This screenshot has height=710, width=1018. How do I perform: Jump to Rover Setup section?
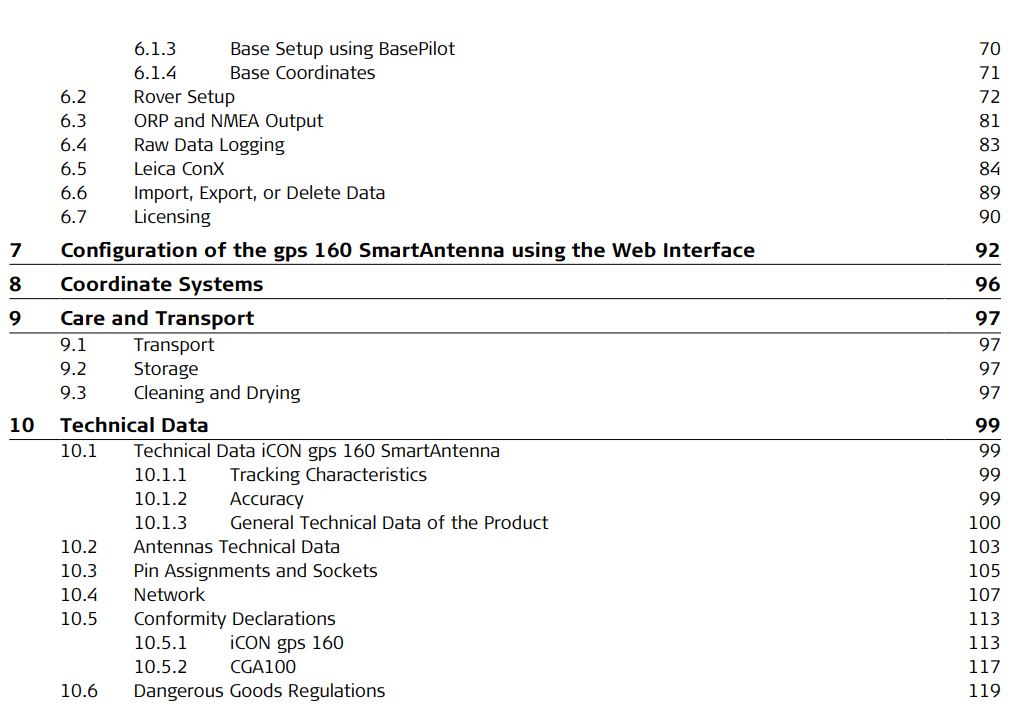(184, 97)
